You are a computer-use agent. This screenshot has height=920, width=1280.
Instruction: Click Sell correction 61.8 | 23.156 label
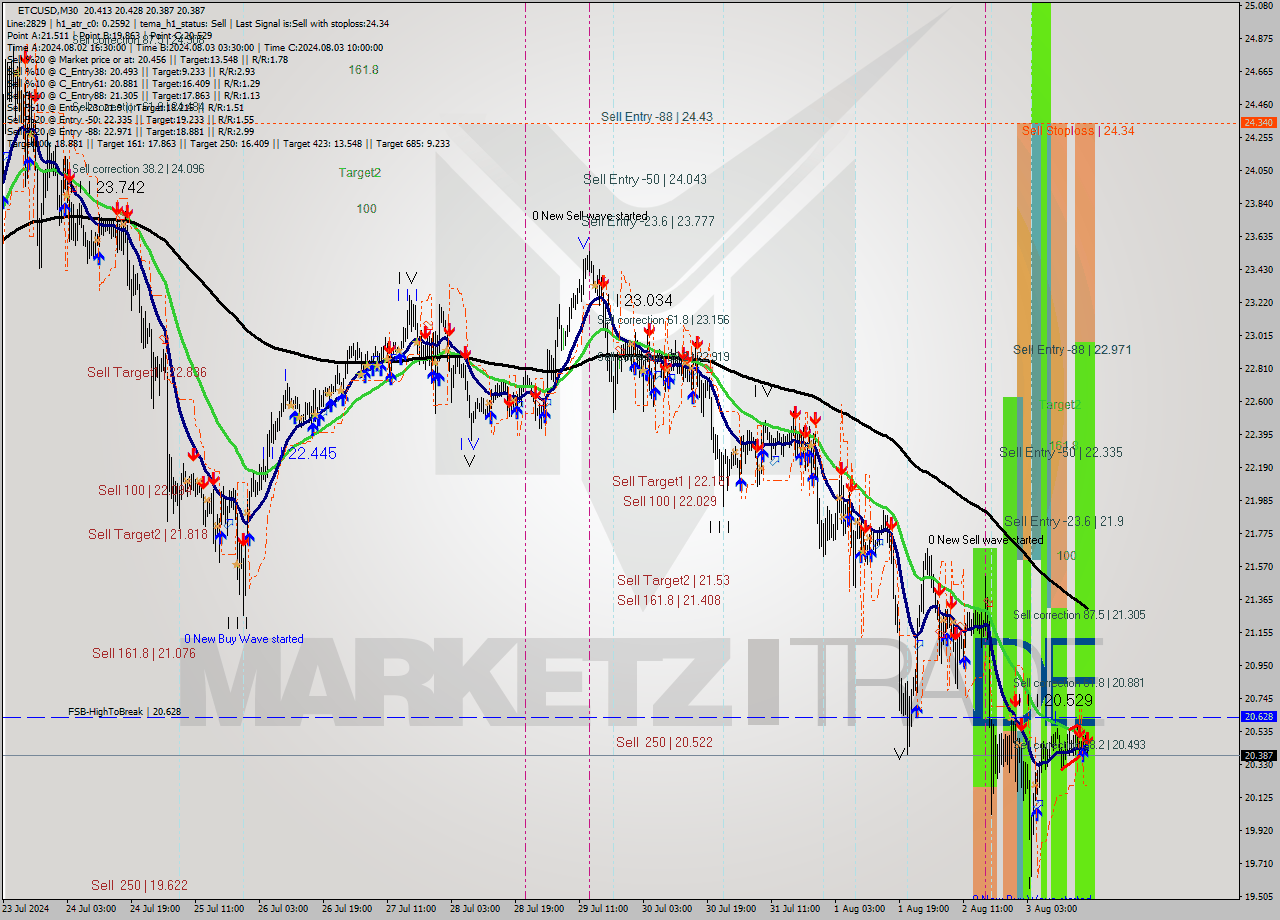click(663, 321)
